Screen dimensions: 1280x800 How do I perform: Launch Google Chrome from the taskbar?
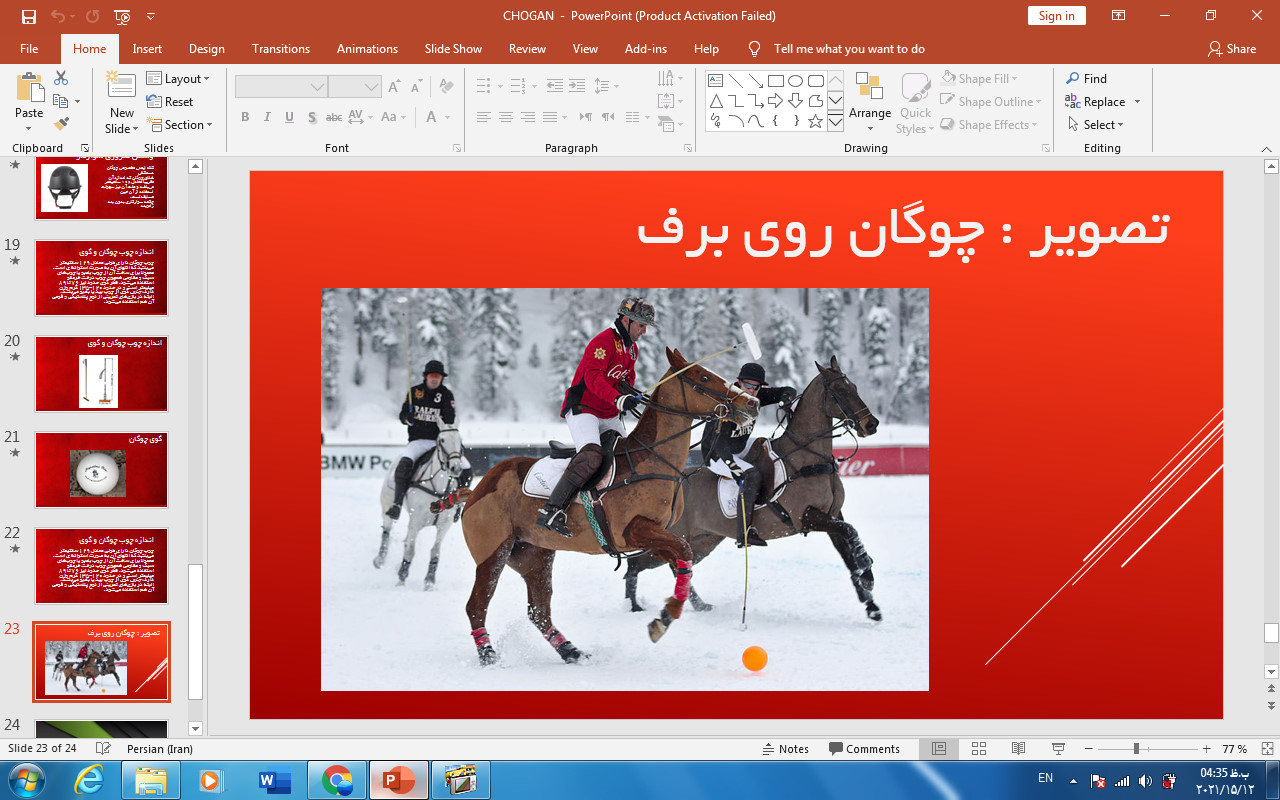pos(337,780)
